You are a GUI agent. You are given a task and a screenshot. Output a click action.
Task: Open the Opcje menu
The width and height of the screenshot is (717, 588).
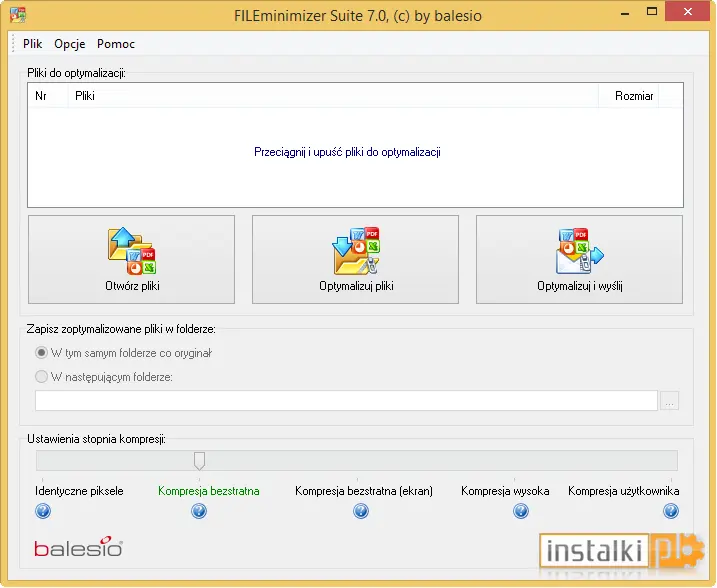[70, 44]
